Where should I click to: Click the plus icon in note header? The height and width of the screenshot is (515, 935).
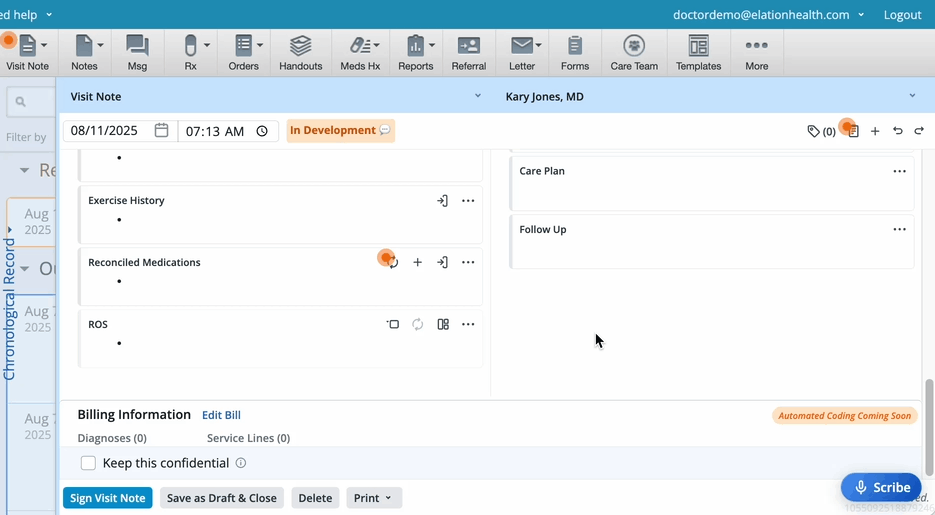click(x=875, y=131)
